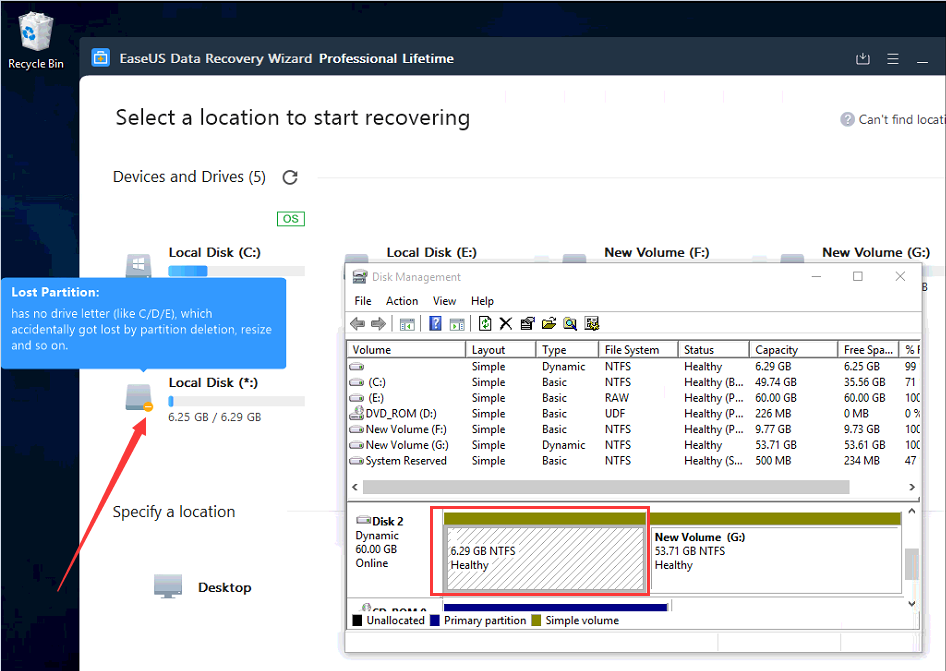Click the DVD_ROM (D:) volume icon
Viewport: 946px width, 671px height.
tap(357, 413)
